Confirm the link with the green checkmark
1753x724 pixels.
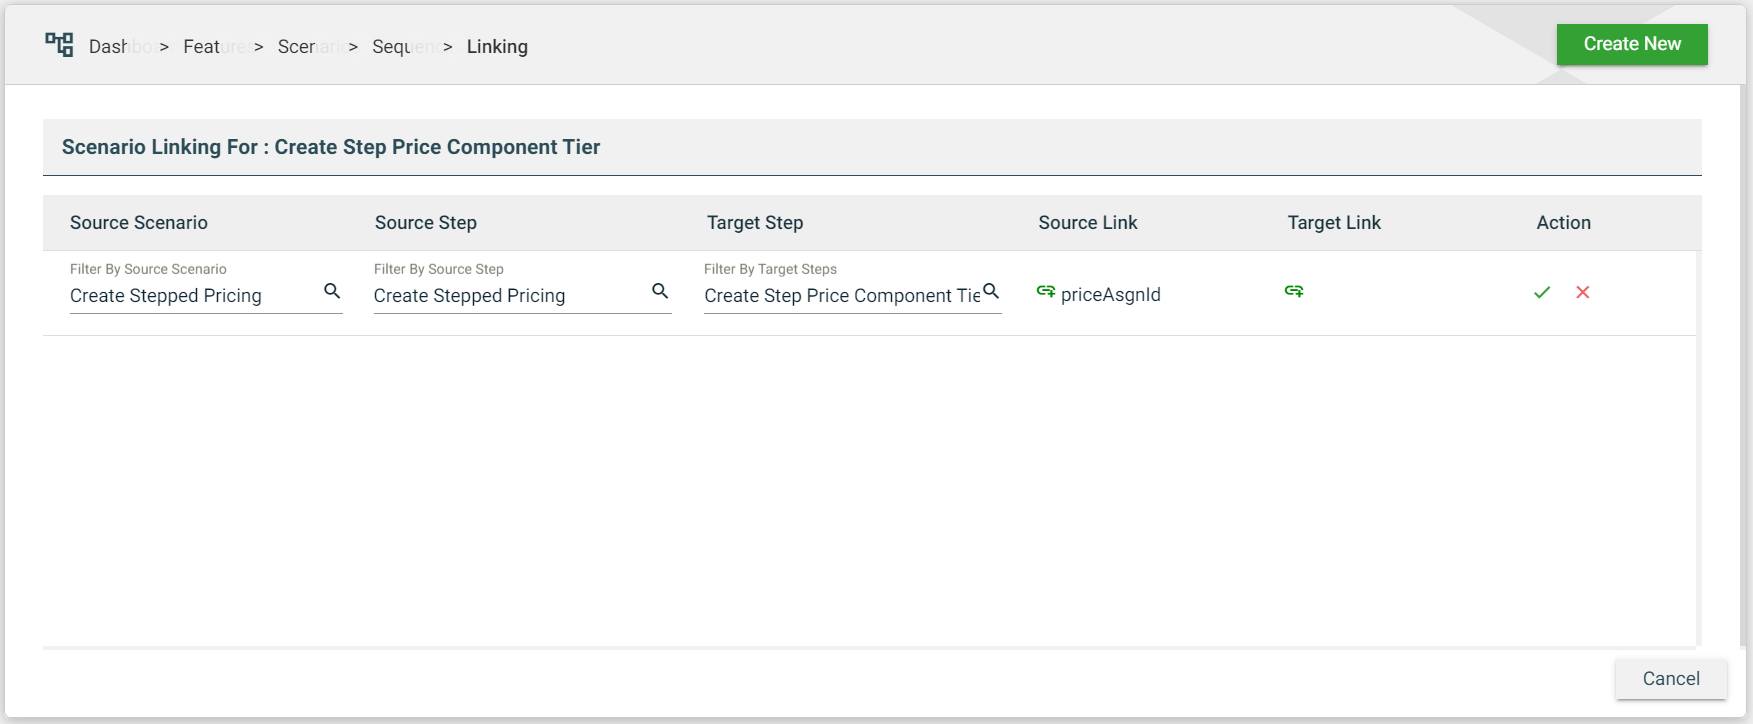tap(1542, 292)
